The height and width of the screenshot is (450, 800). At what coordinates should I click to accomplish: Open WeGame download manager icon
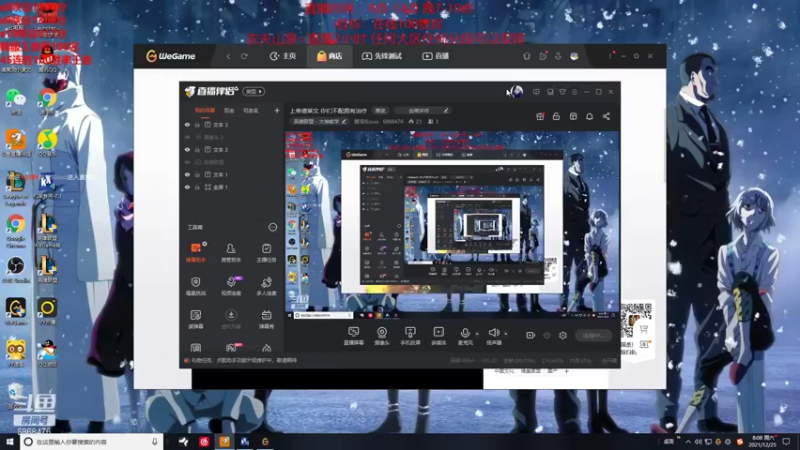click(x=558, y=56)
